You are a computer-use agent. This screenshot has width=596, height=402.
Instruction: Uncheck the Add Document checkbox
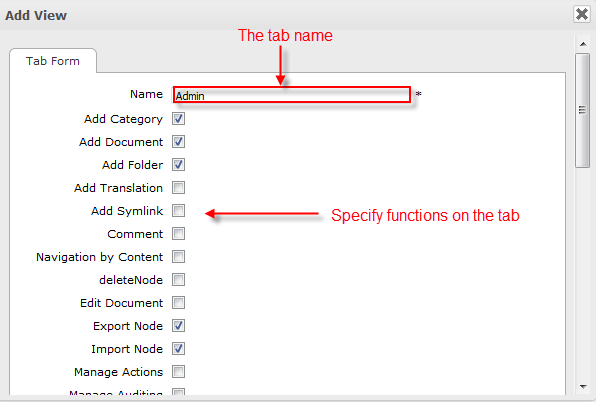[178, 142]
